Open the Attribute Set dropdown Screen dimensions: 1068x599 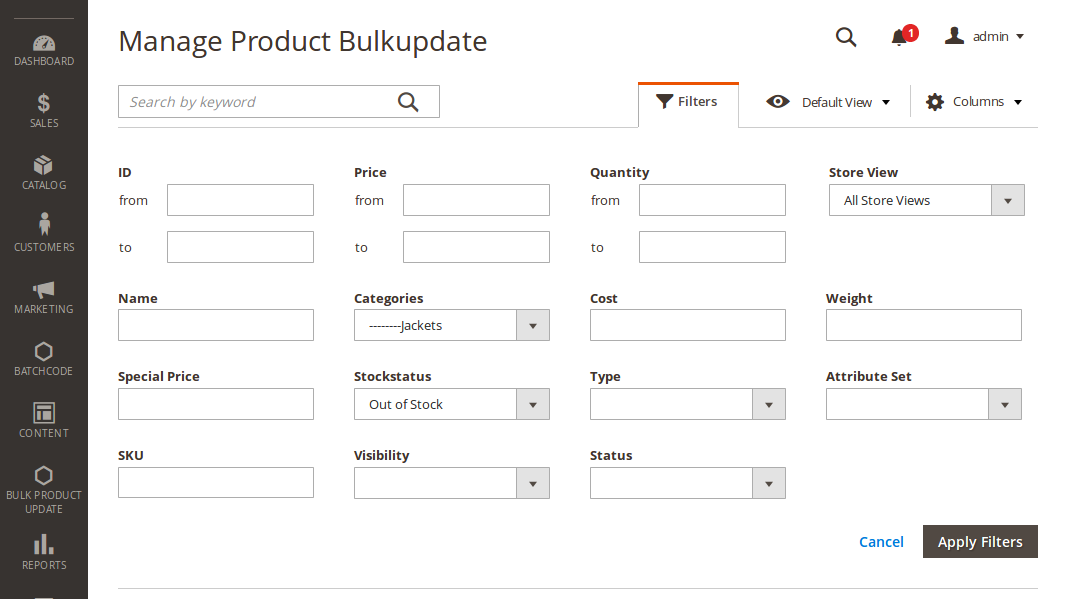pos(923,404)
